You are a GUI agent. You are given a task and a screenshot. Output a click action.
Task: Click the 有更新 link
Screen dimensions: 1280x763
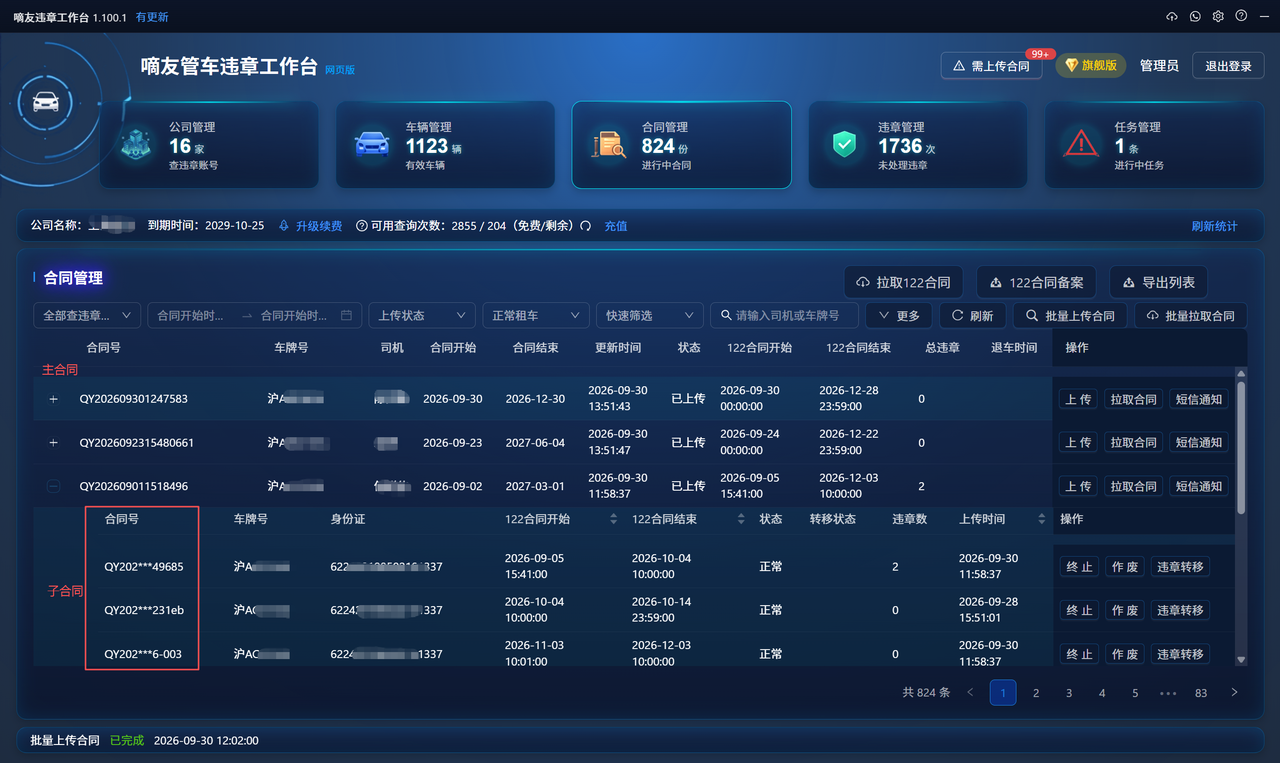click(152, 17)
